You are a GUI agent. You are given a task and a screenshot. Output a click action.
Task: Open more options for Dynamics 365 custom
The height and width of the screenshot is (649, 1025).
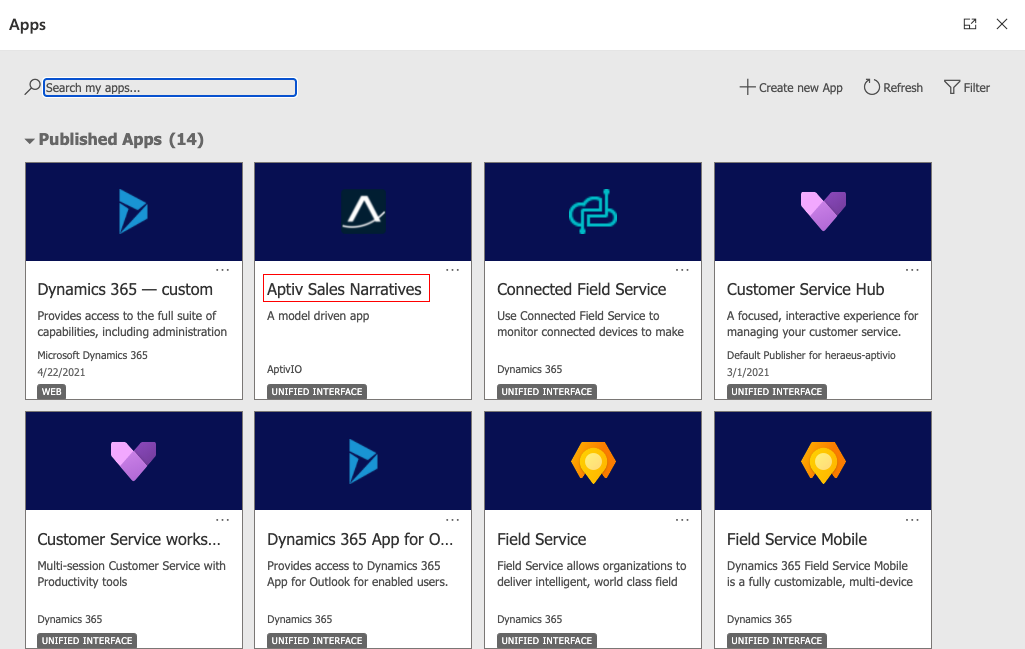(222, 270)
